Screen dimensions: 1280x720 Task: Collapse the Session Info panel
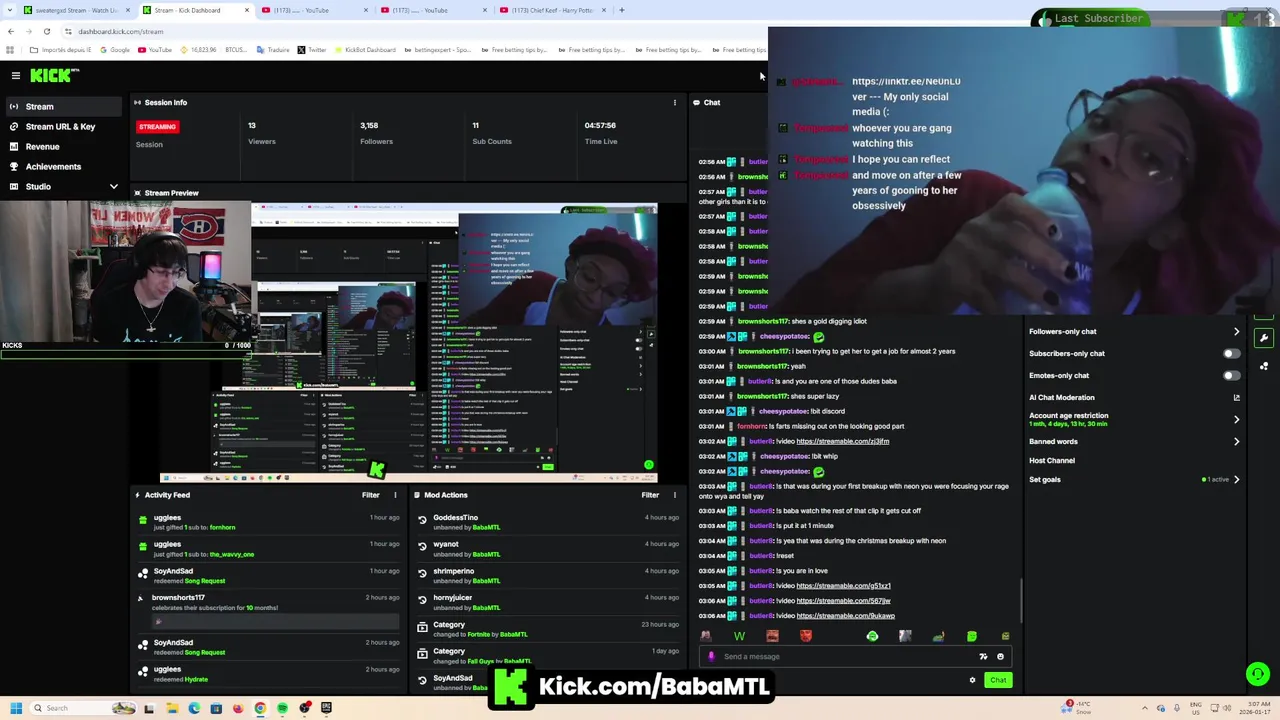(138, 102)
